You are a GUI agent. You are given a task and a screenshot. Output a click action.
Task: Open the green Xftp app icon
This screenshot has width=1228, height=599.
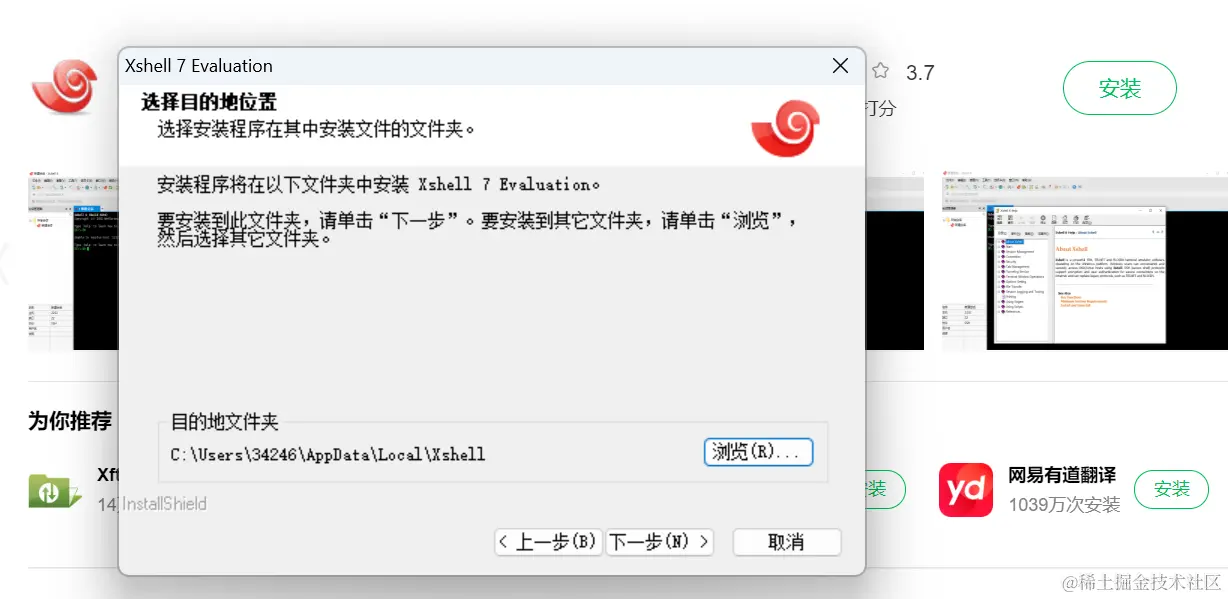(53, 491)
